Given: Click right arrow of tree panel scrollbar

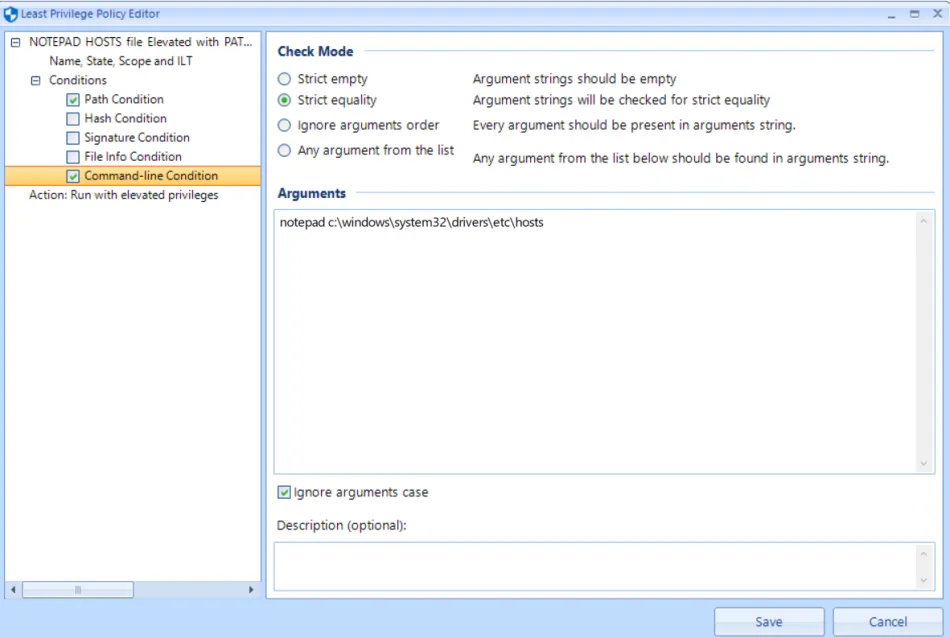Looking at the screenshot, I should point(251,590).
